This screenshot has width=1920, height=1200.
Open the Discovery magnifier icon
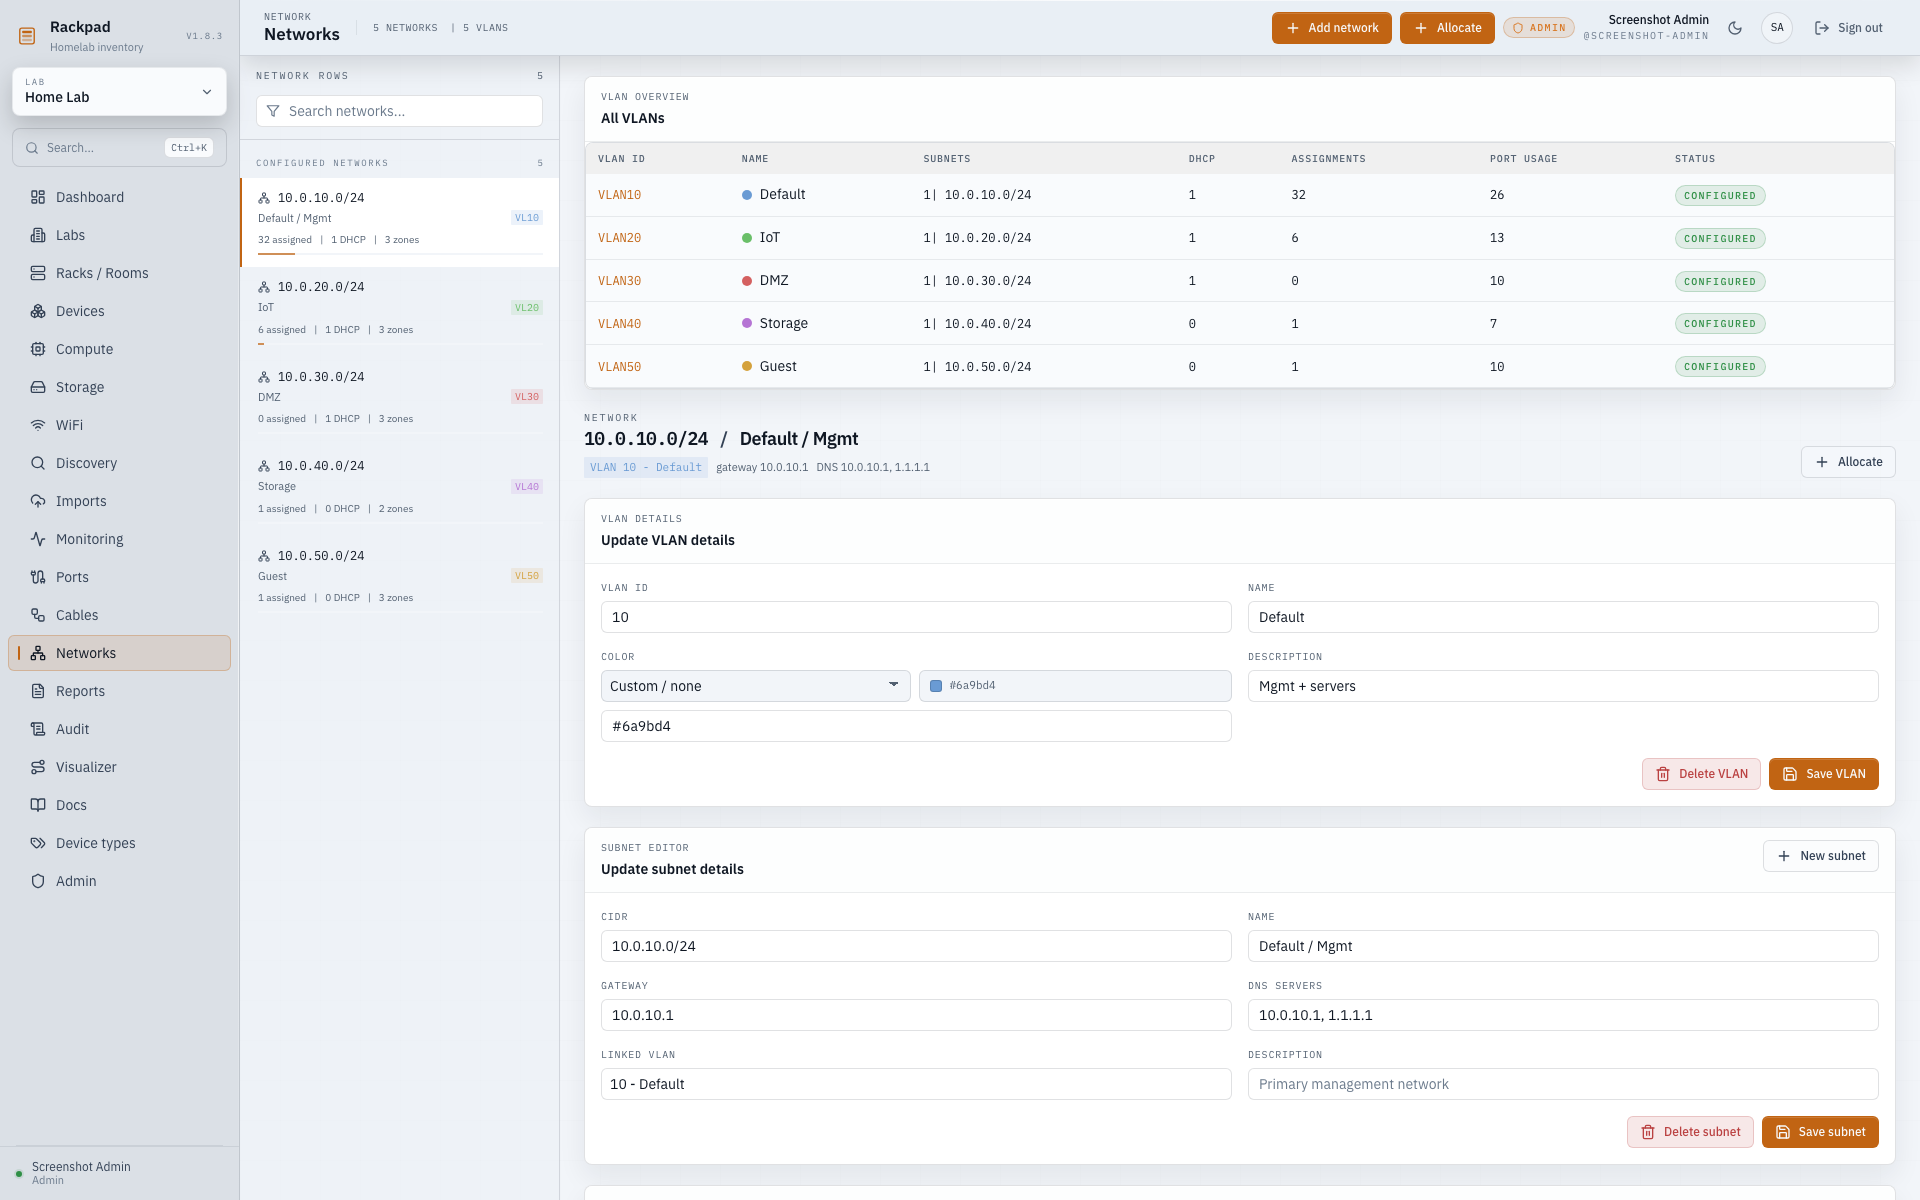coord(38,463)
